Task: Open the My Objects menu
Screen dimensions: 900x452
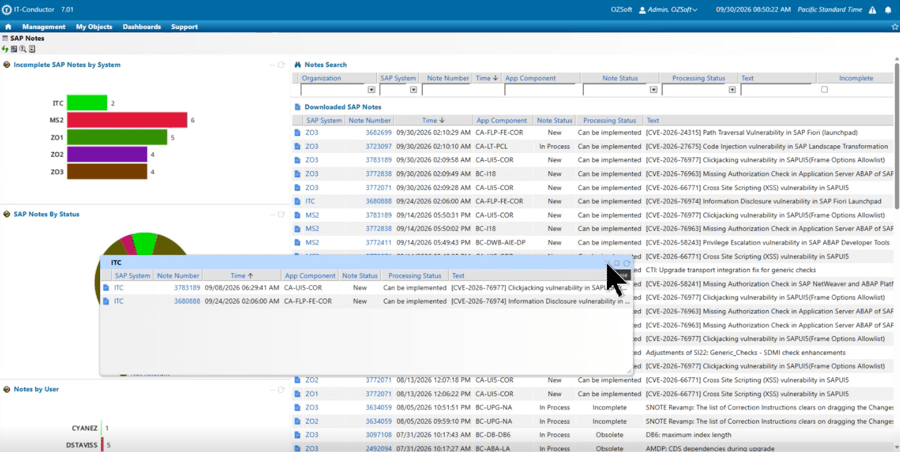Action: pos(94,26)
